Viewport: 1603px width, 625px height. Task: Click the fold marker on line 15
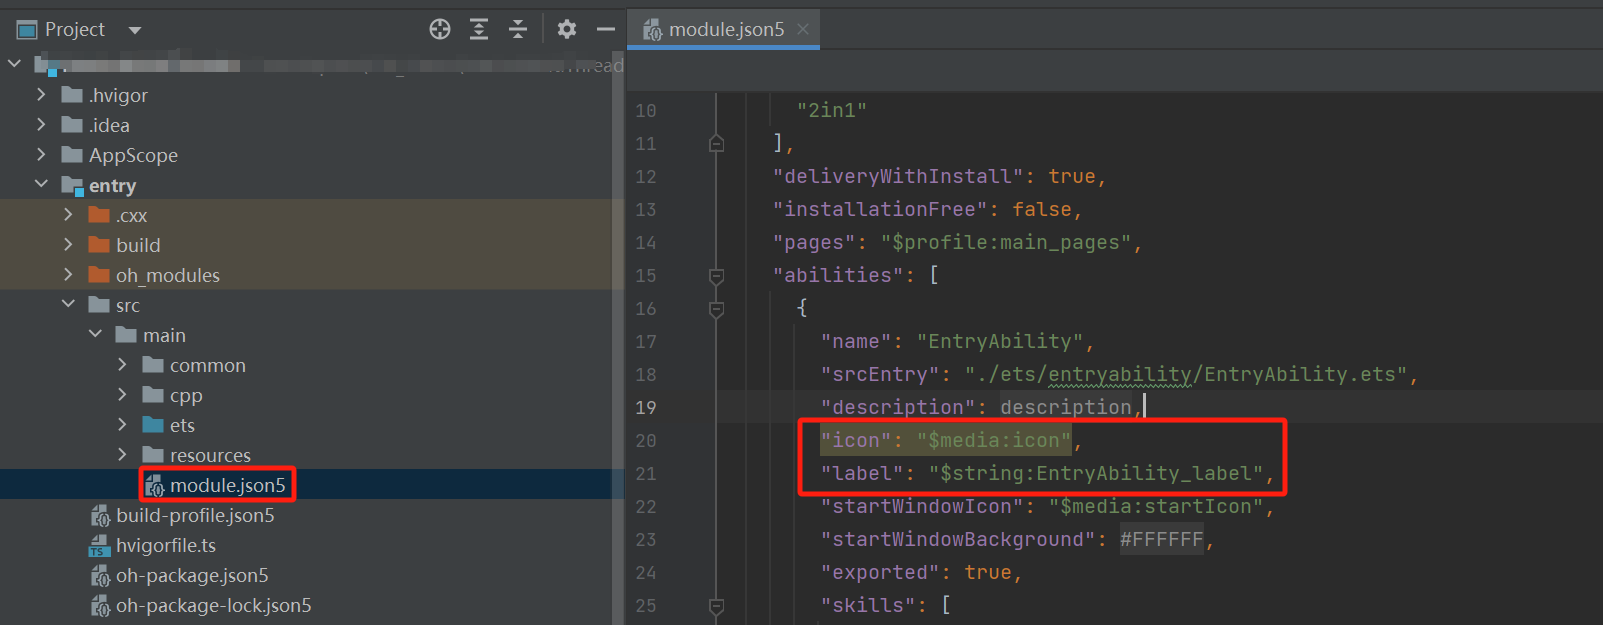click(x=716, y=275)
